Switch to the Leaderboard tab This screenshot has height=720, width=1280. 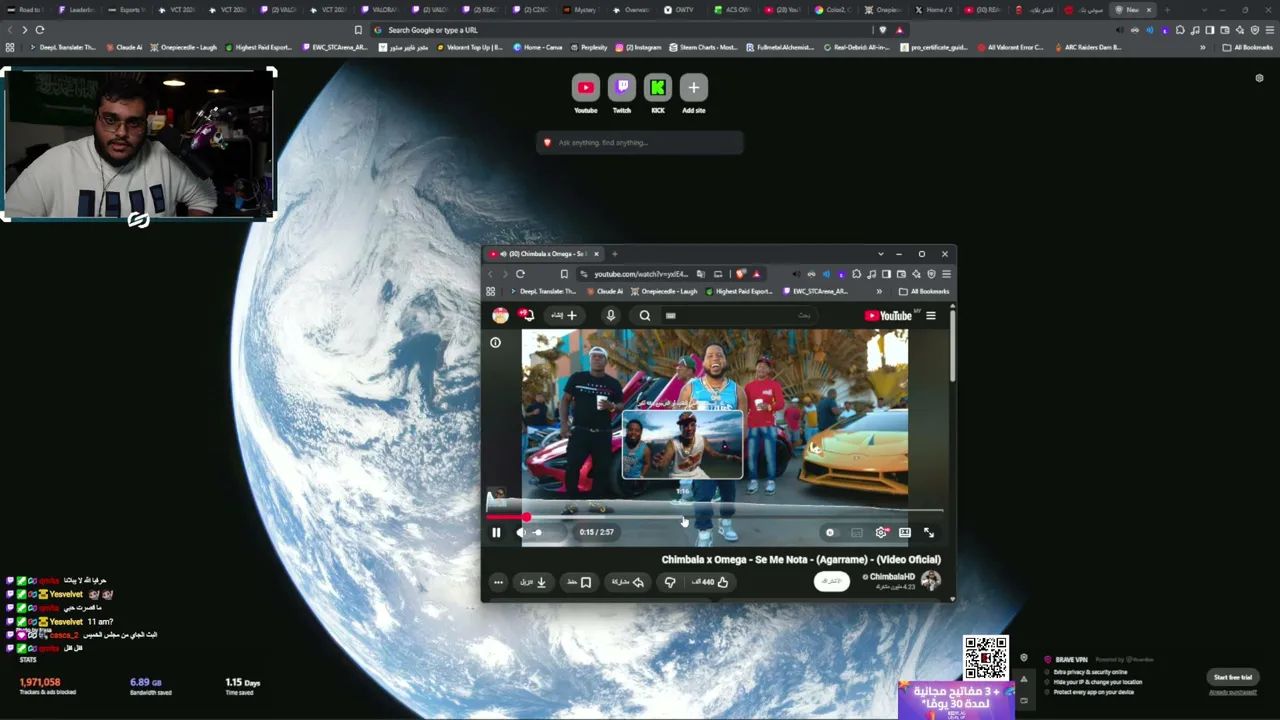coord(78,10)
